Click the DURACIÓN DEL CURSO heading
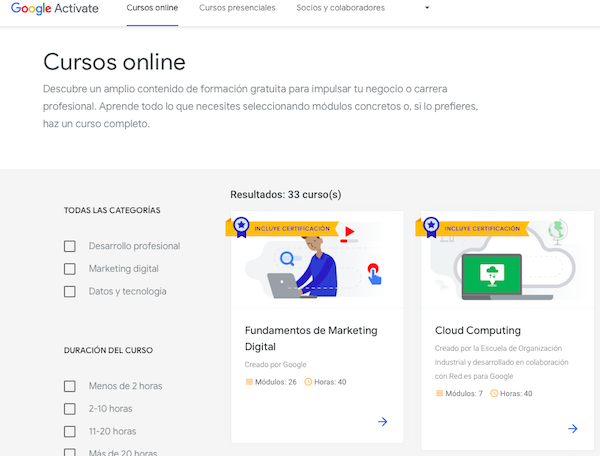Image resolution: width=600 pixels, height=456 pixels. pos(108,350)
